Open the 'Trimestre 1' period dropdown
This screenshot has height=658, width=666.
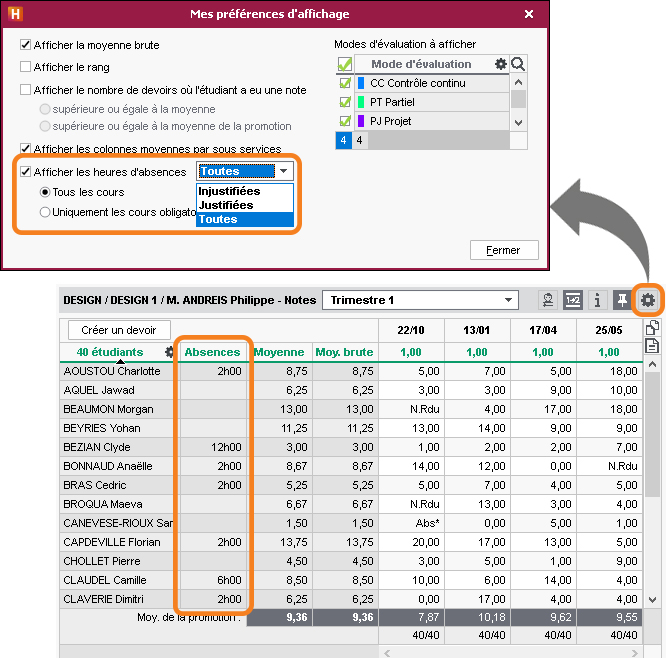pyautogui.click(x=420, y=300)
